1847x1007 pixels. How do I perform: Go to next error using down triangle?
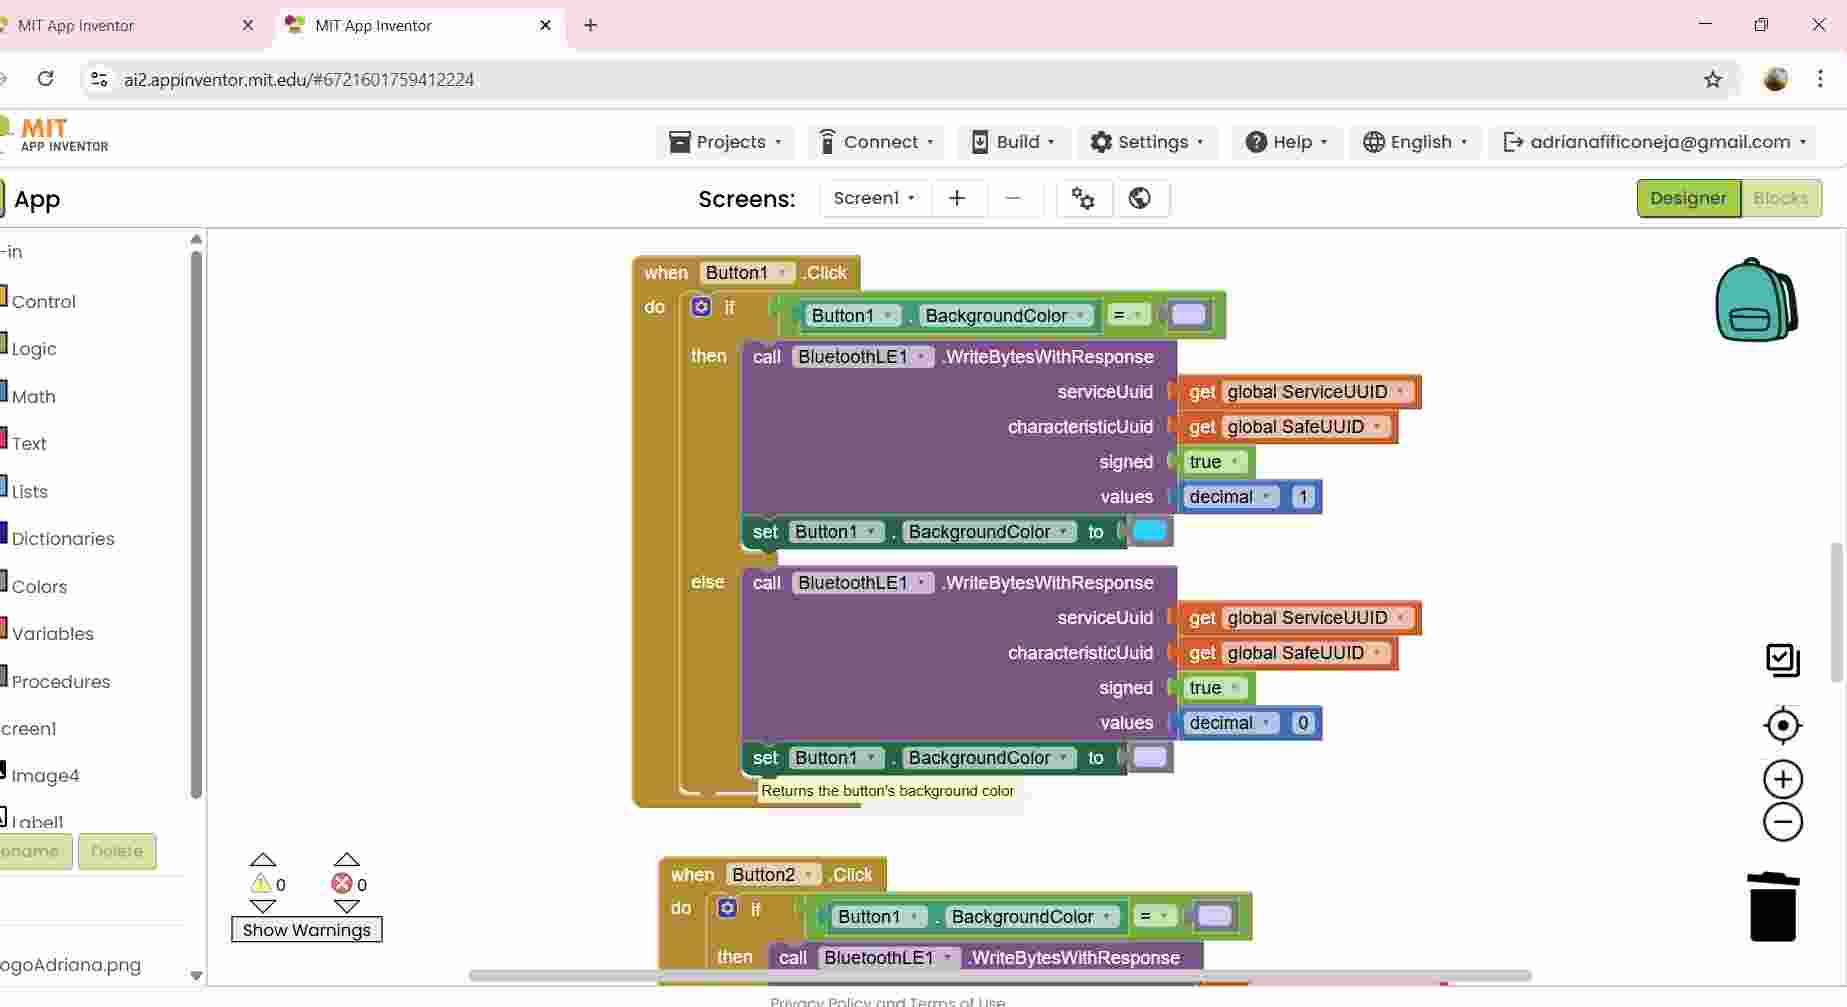[x=346, y=906]
